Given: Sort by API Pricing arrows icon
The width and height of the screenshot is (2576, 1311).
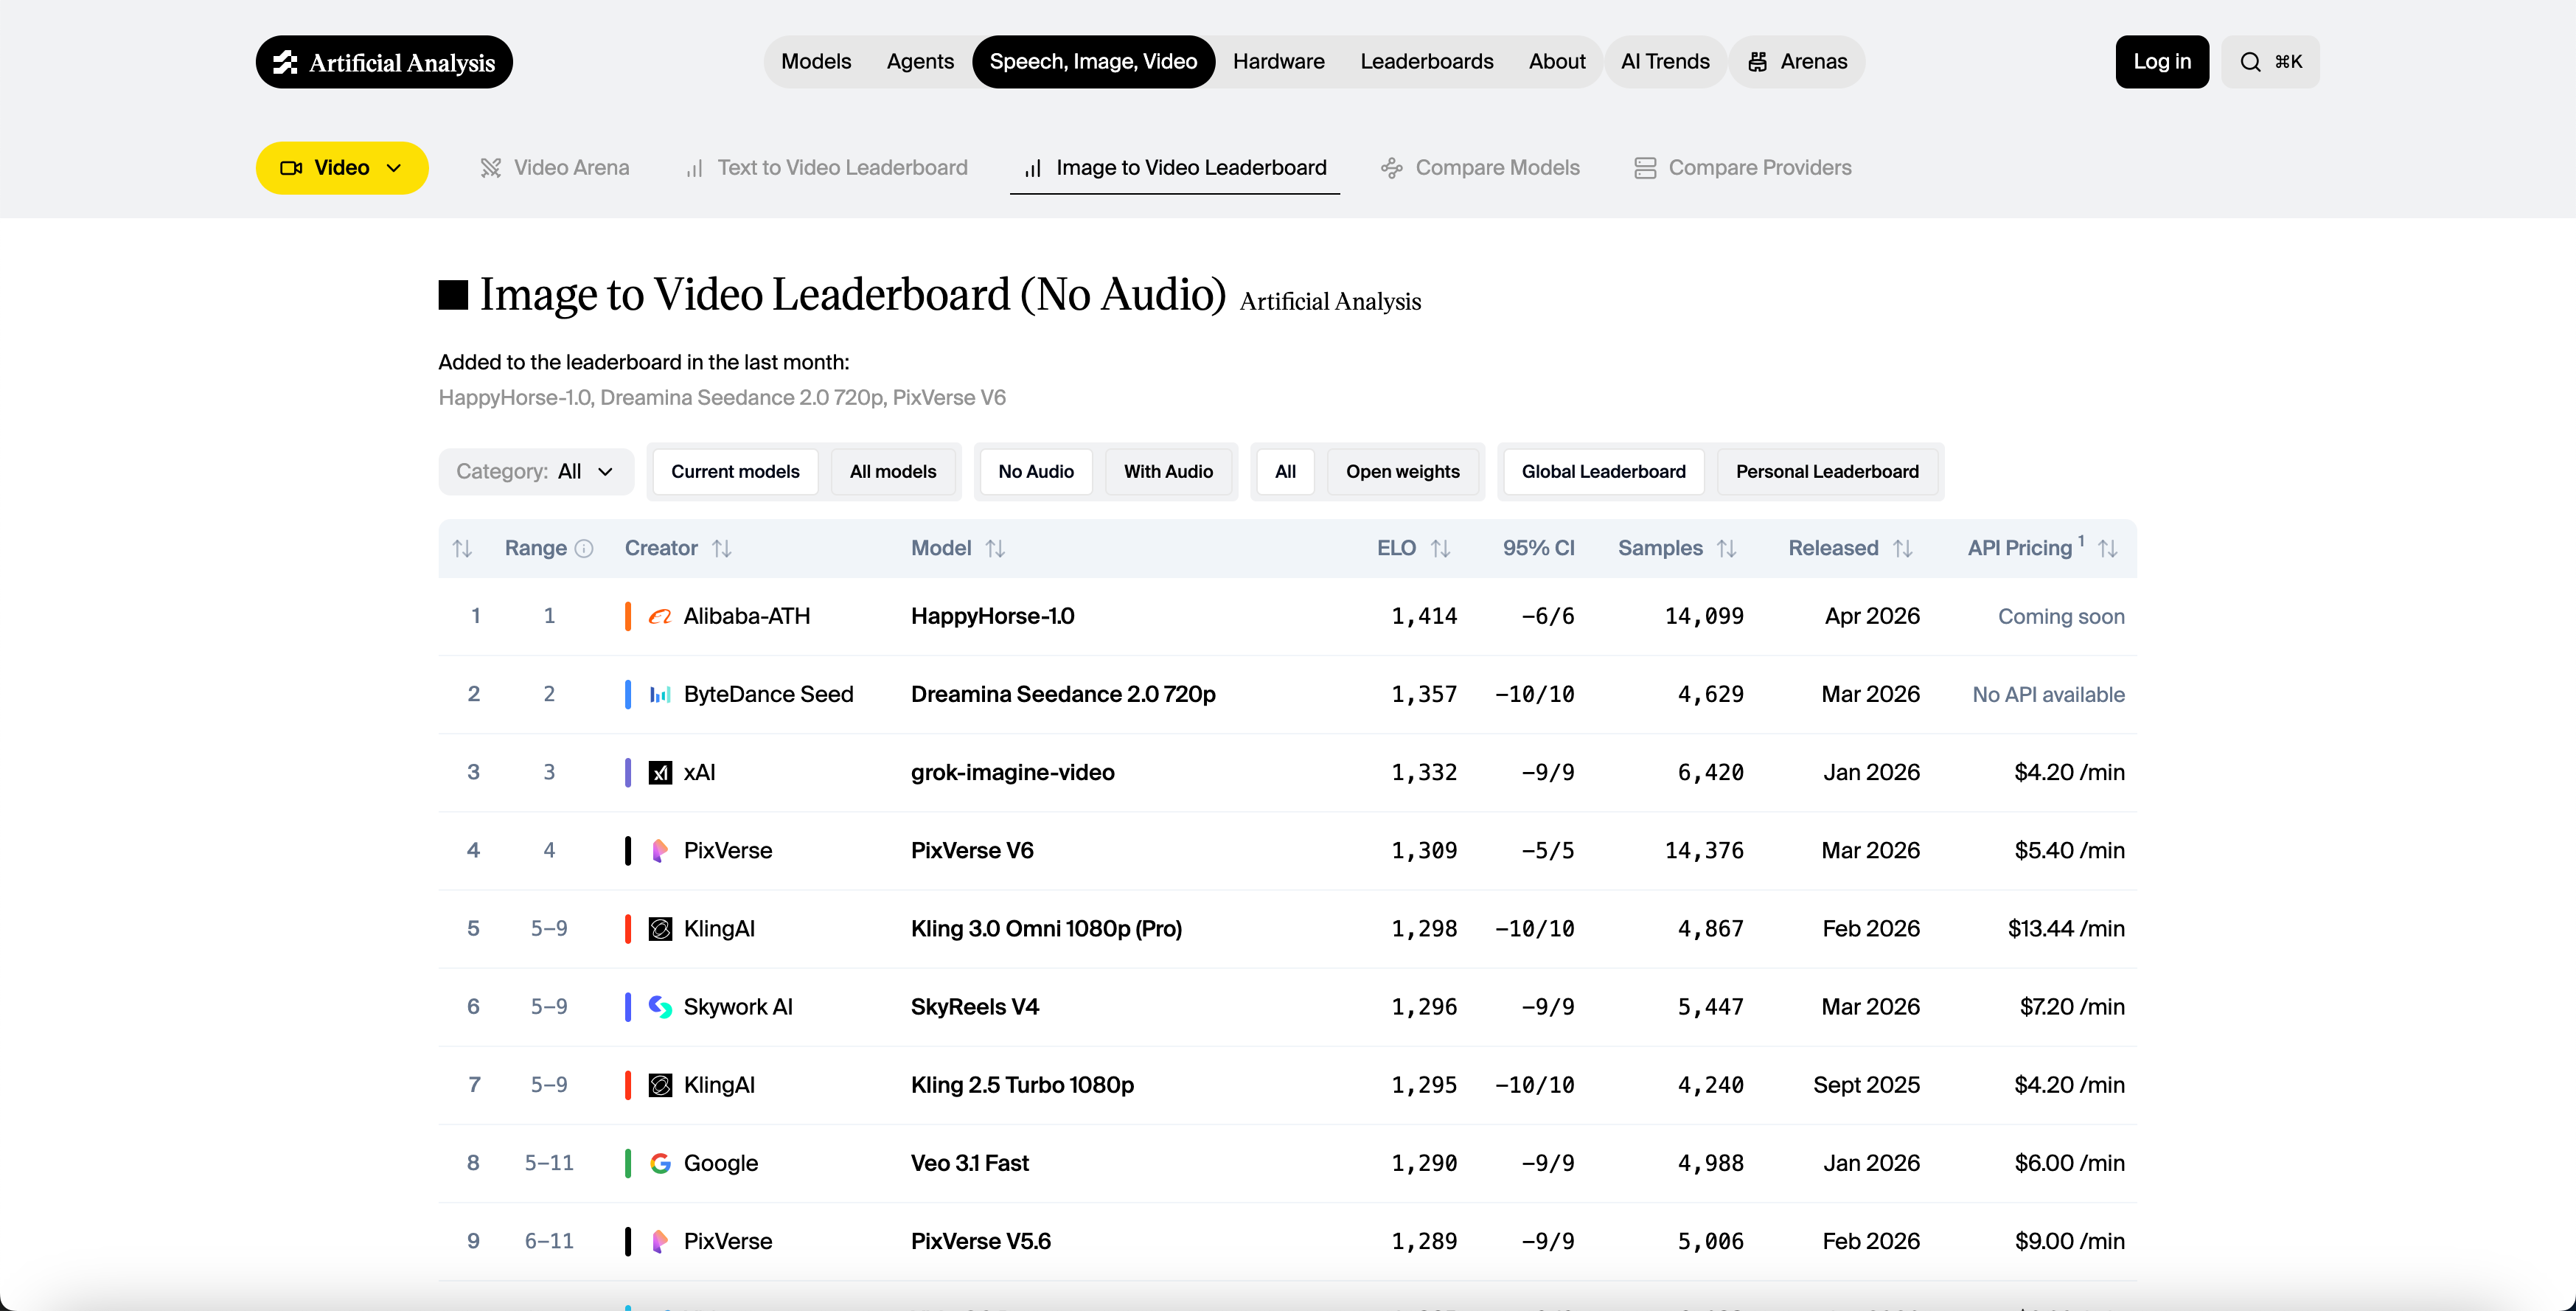Looking at the screenshot, I should [x=2108, y=548].
